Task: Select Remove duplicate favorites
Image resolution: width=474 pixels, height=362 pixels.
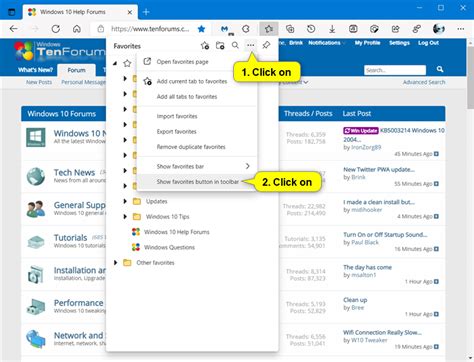Action: 197,147
